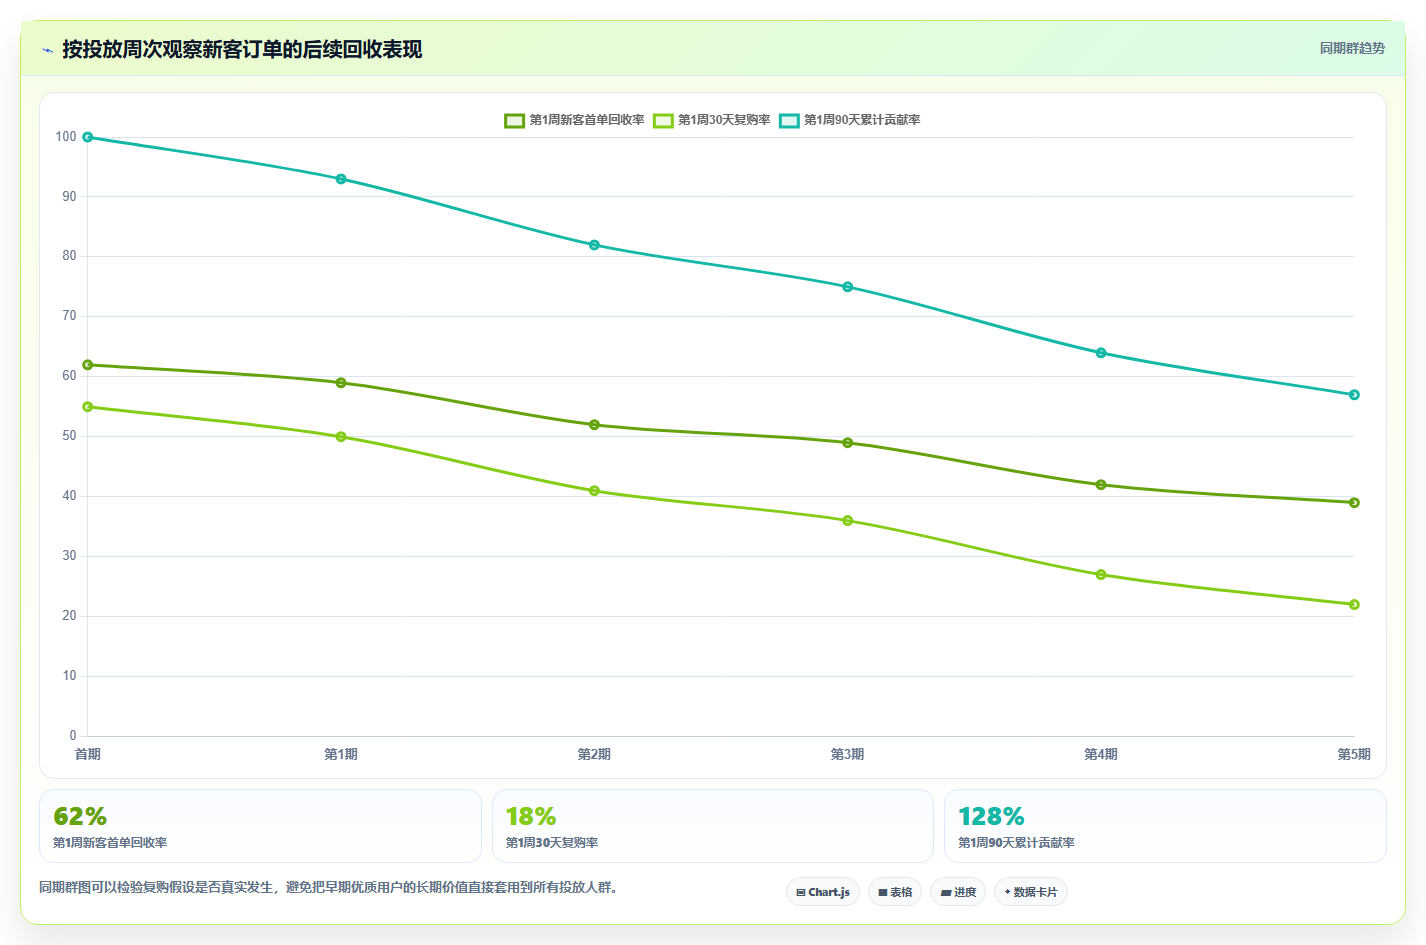Select the light green point at 第1期

click(x=341, y=437)
